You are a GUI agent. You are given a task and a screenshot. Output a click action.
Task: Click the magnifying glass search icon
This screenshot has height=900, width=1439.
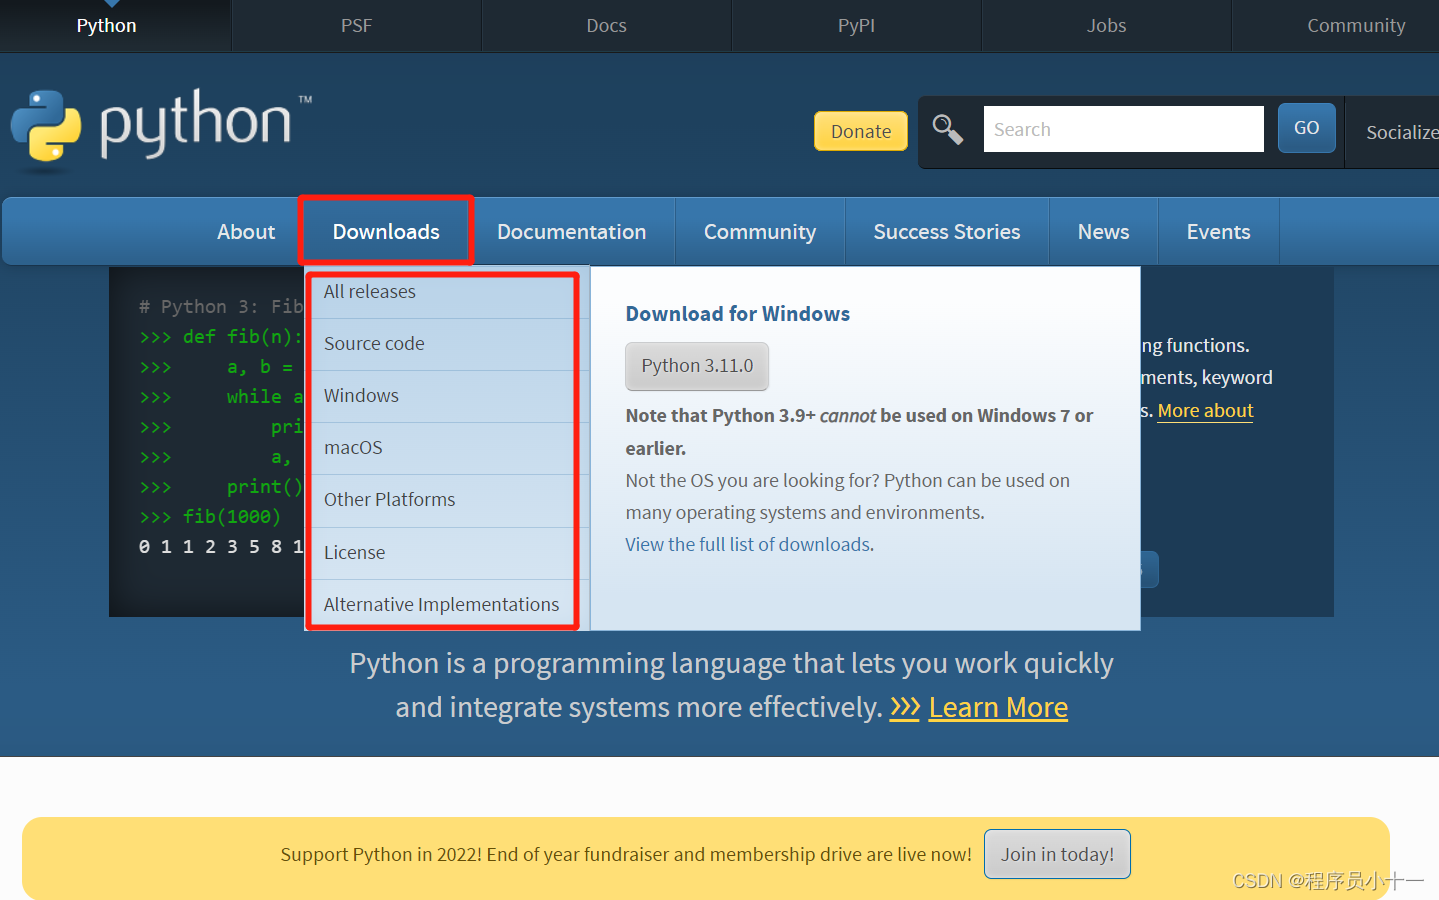[947, 130]
